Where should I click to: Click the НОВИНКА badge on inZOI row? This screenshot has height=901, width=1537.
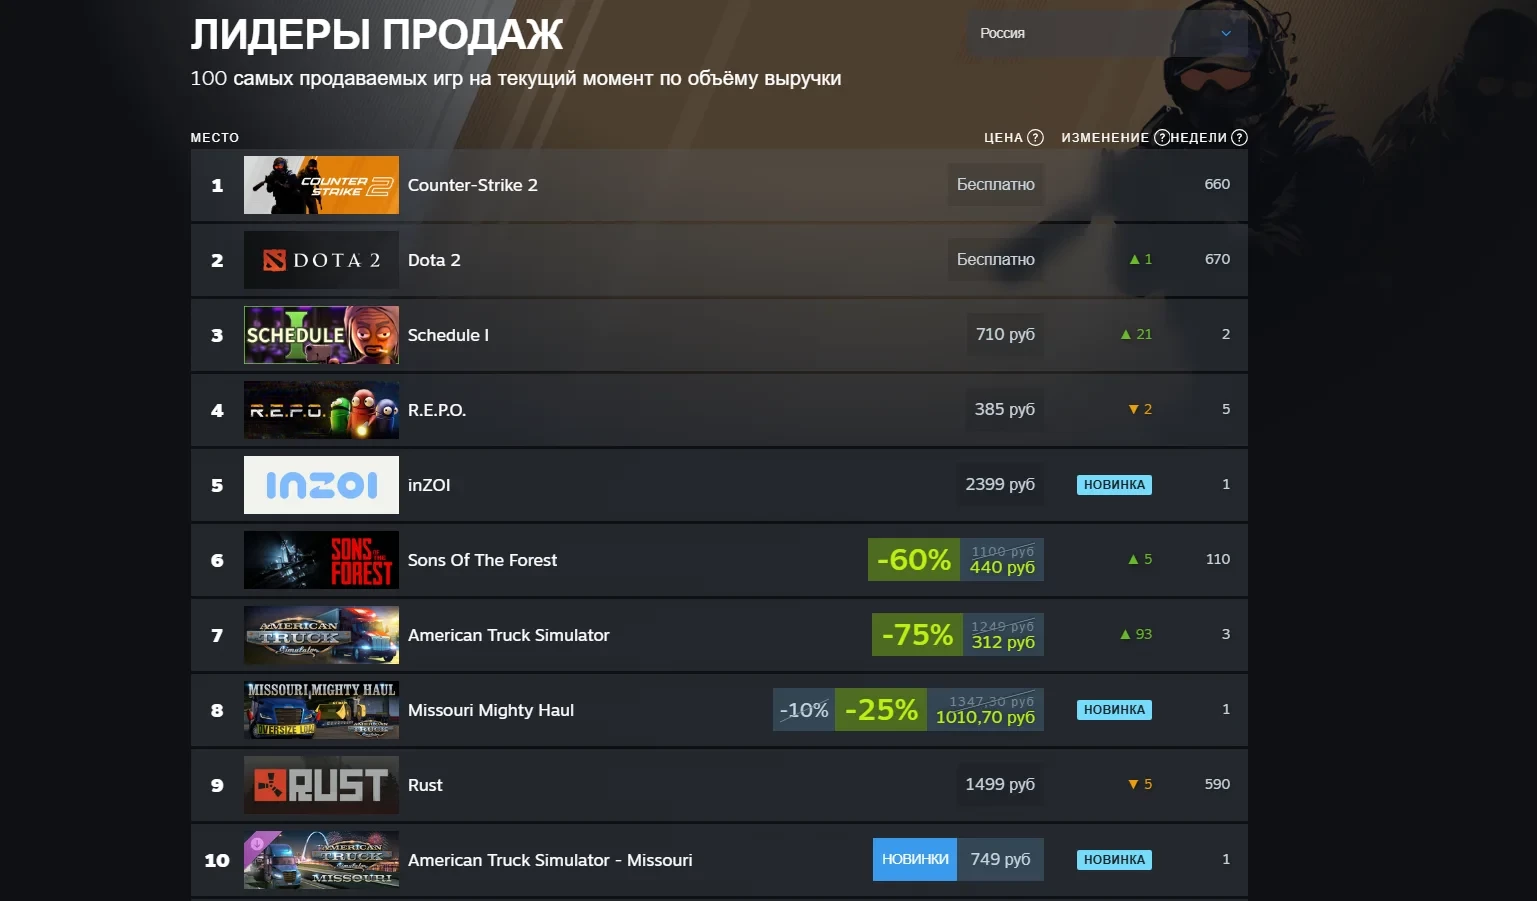coord(1114,485)
